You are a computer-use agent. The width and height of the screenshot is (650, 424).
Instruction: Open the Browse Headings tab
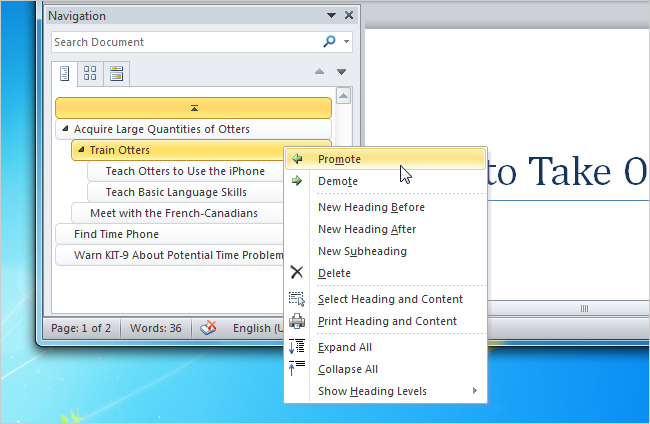coord(65,74)
